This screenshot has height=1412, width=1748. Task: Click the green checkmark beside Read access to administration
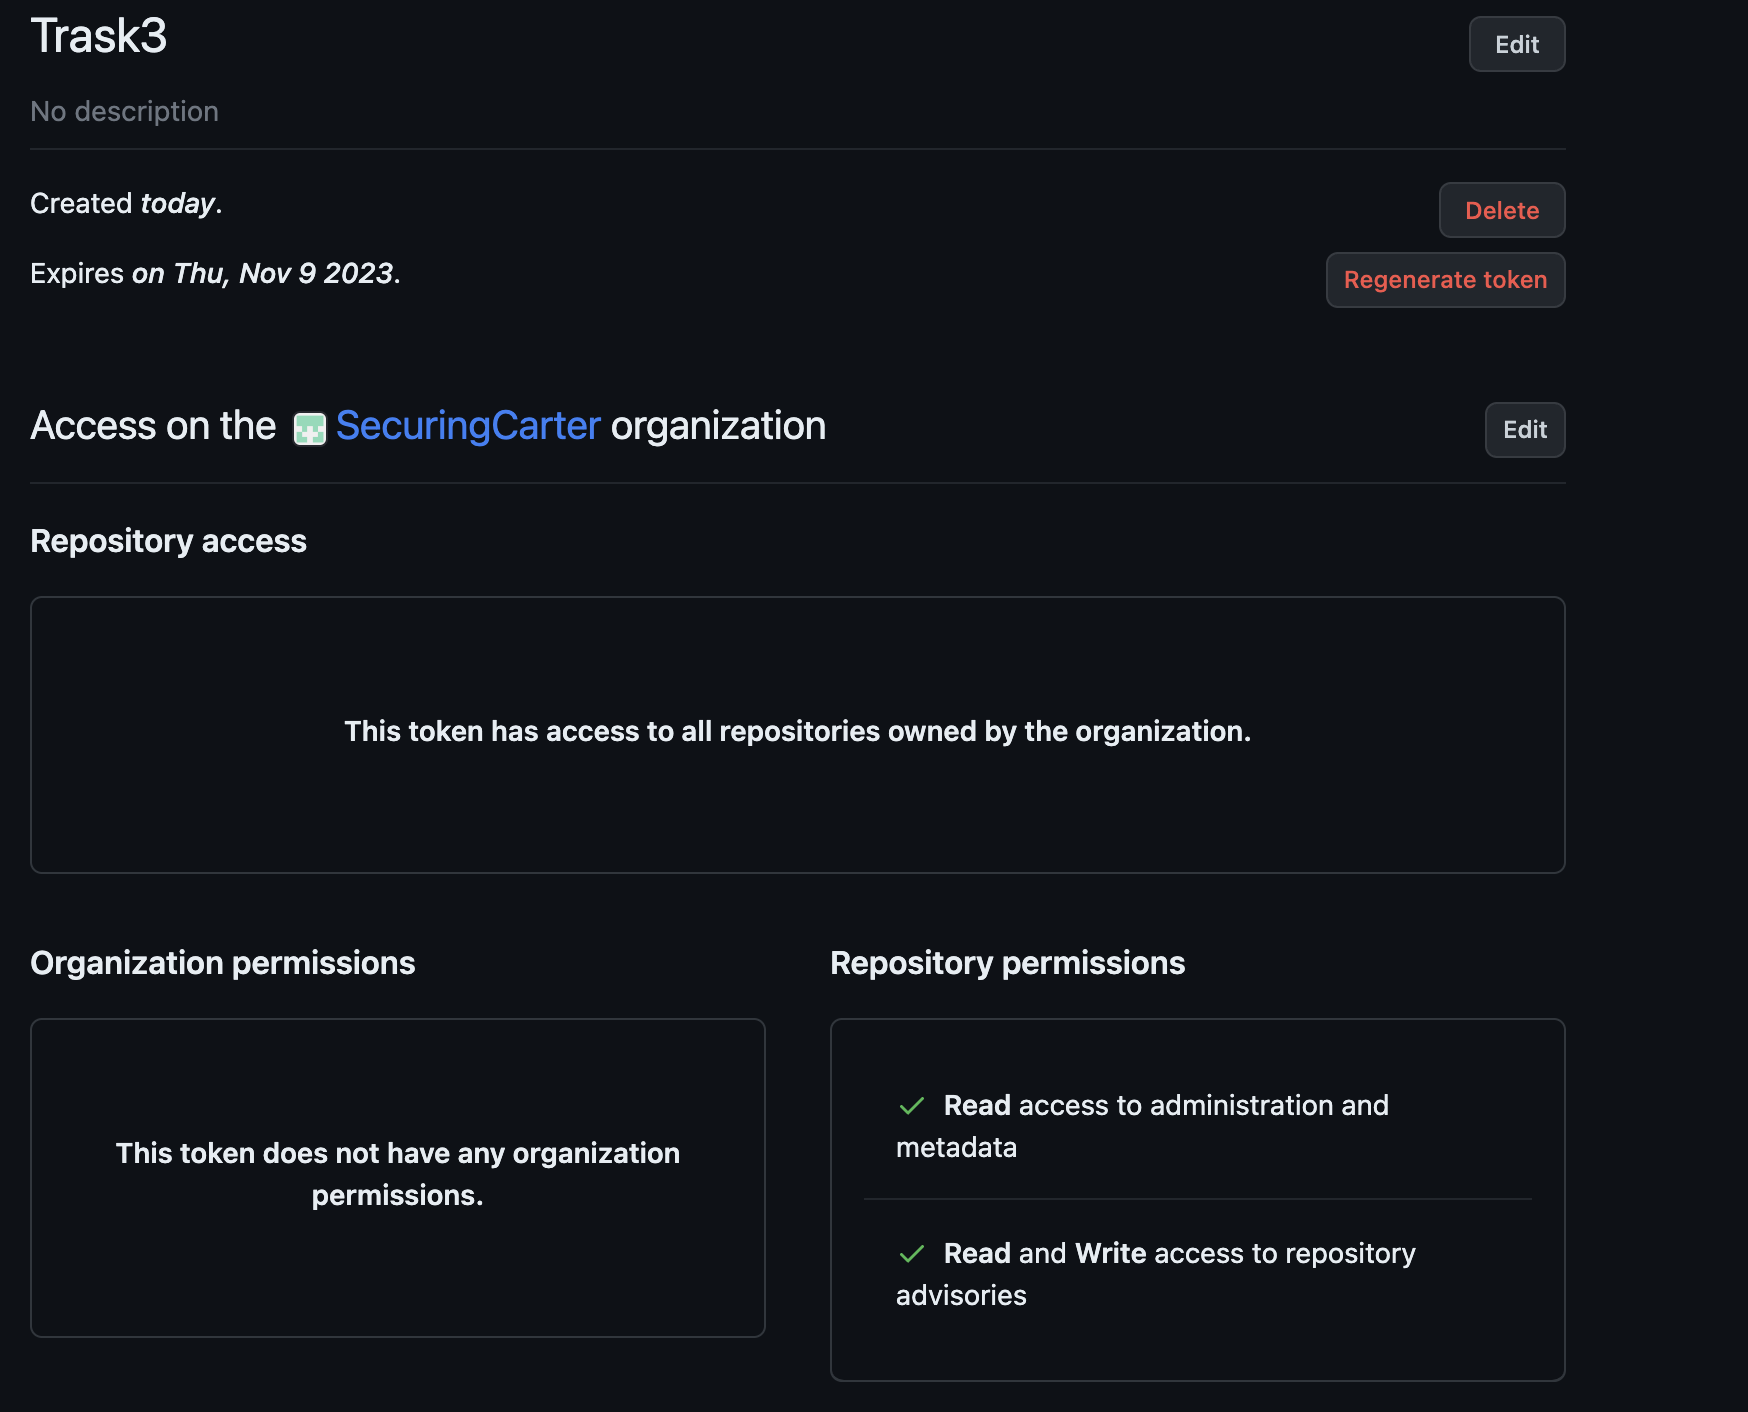click(x=911, y=1104)
